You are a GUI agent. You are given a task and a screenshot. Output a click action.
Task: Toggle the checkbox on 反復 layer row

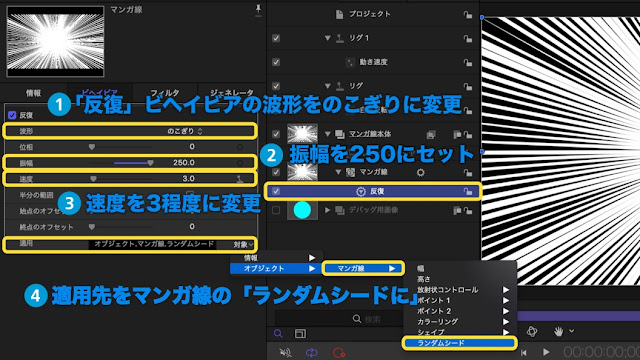click(x=276, y=191)
